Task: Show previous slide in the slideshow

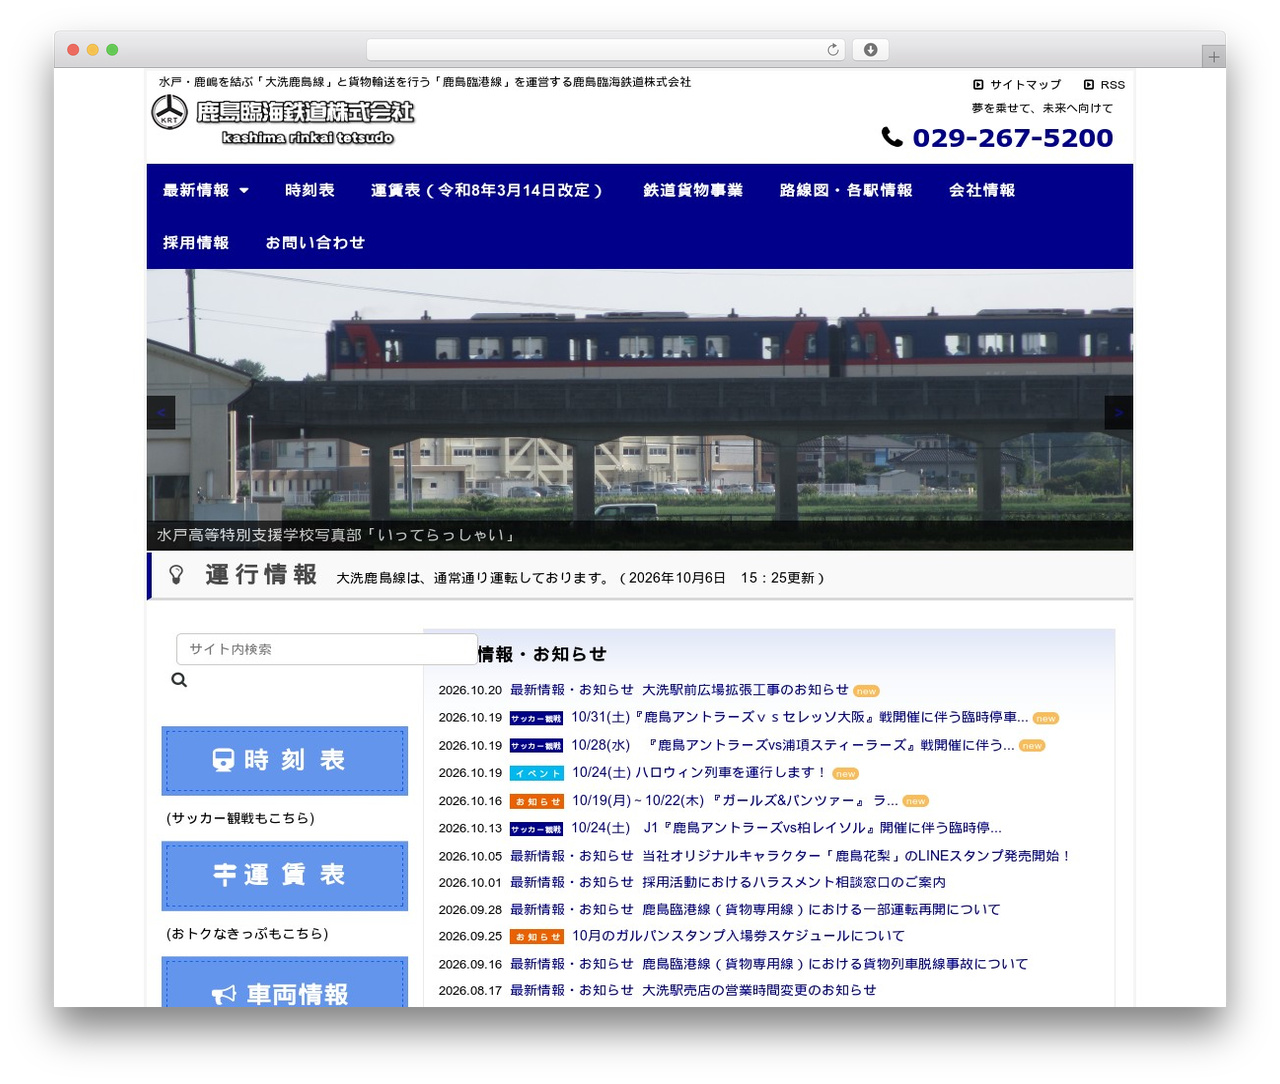Action: point(161,412)
